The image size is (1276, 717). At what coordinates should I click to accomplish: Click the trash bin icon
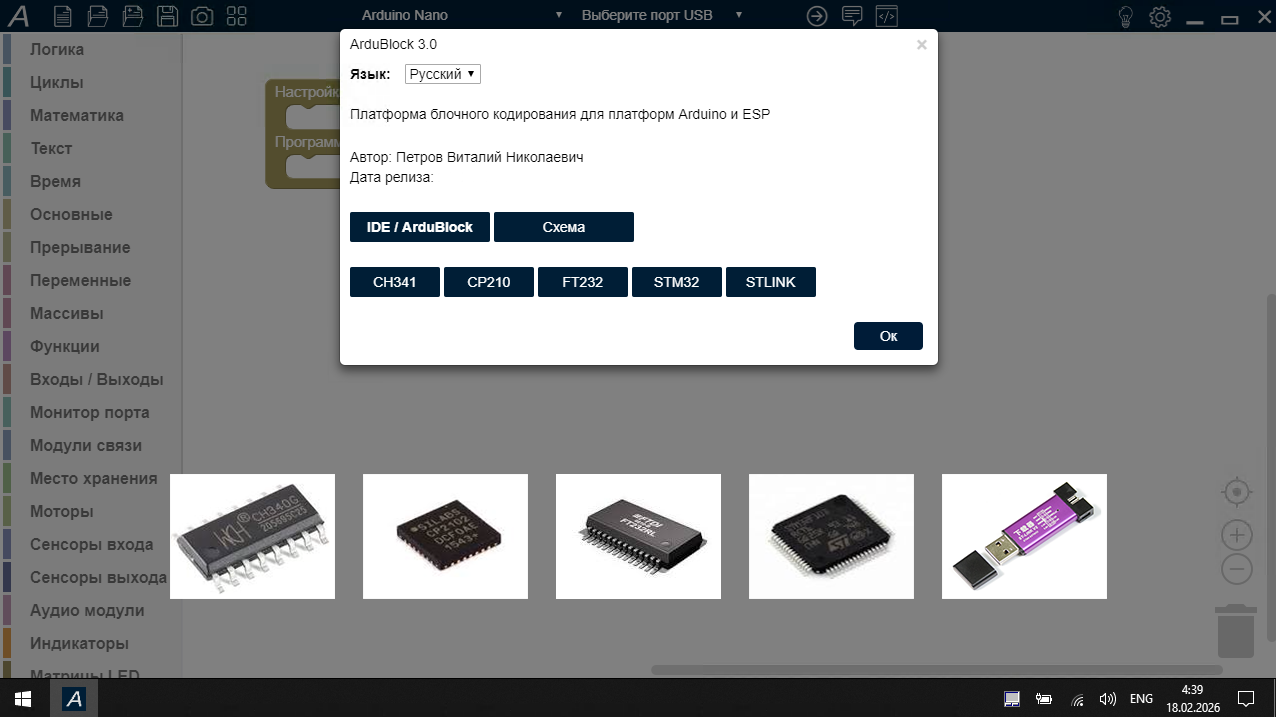tap(1236, 630)
